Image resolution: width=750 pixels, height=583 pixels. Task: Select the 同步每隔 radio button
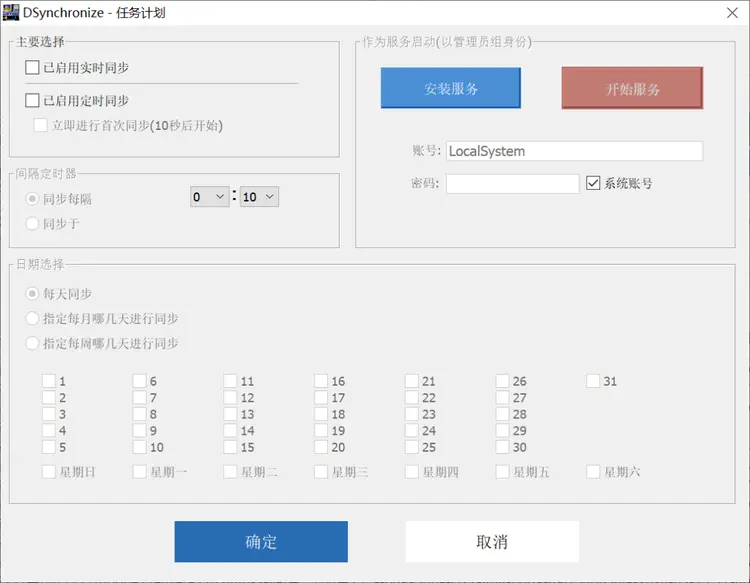[x=33, y=199]
